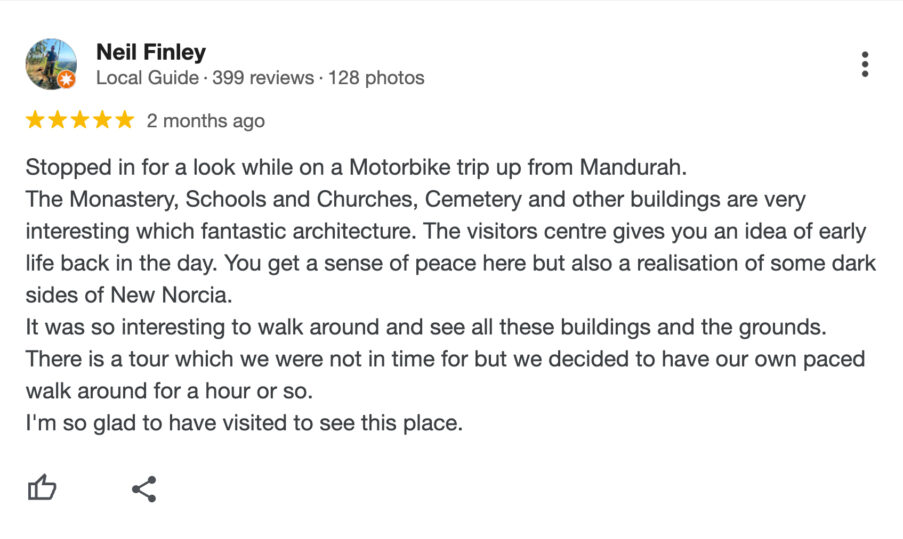Click the "It was so interesting" review line
903x539 pixels.
(x=426, y=327)
